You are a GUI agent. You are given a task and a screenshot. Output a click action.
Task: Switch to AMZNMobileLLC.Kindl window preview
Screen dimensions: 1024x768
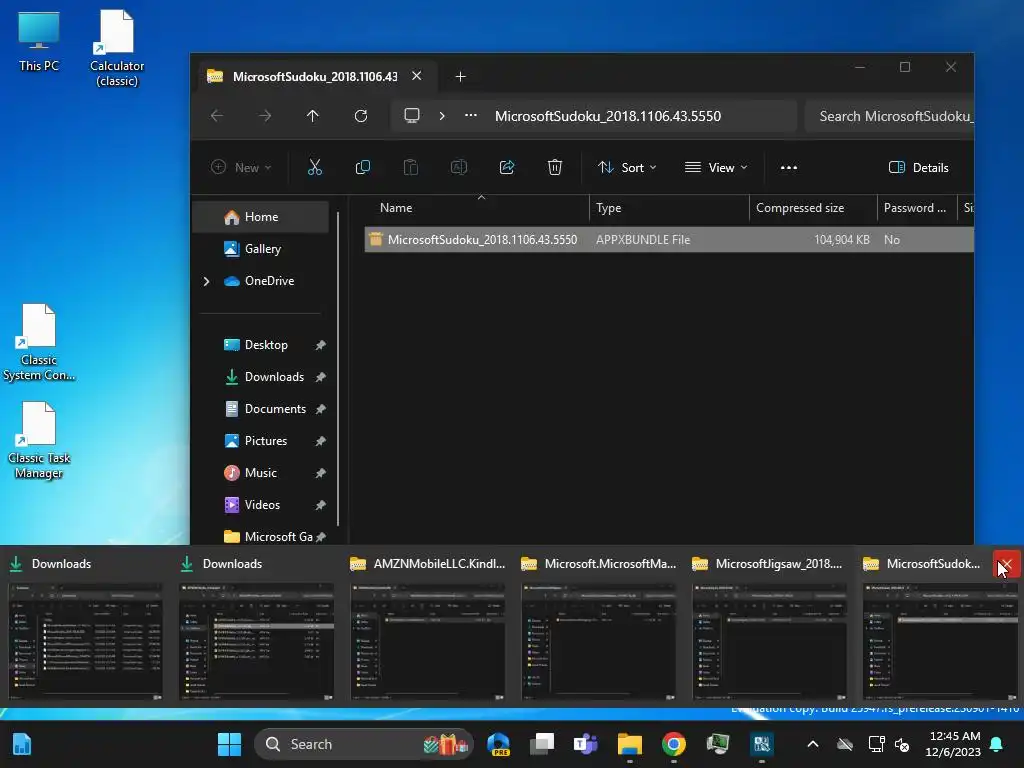point(428,626)
